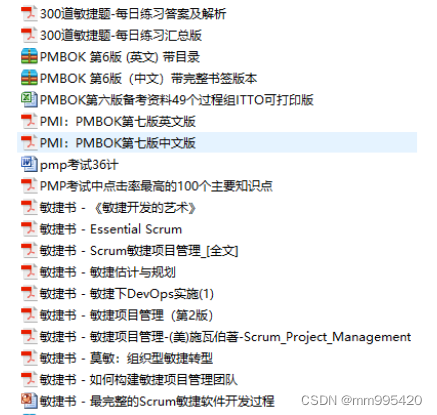The width and height of the screenshot is (437, 415).
Task: Click PDF icon of 300道敏捷题-每日练习答案及解析
Action: [x=29, y=14]
